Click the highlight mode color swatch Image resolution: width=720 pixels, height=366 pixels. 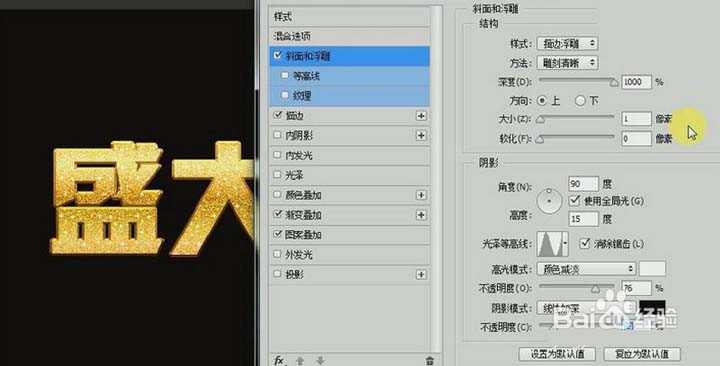(x=652, y=269)
